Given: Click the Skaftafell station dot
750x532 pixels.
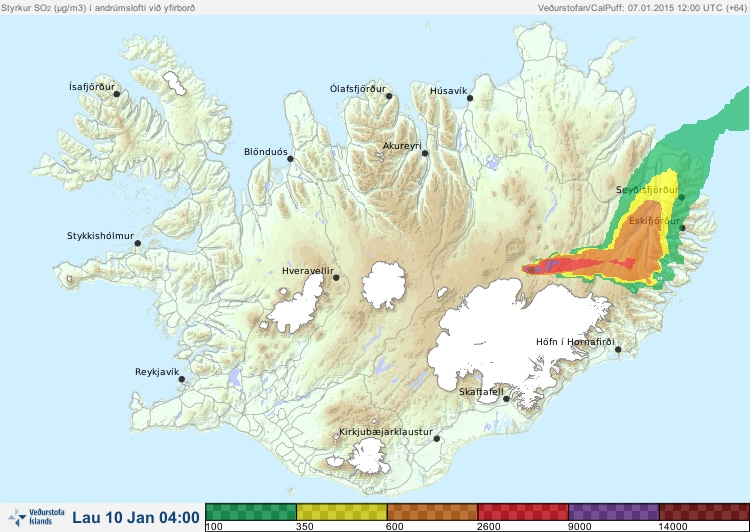Looking at the screenshot, I should (506, 399).
